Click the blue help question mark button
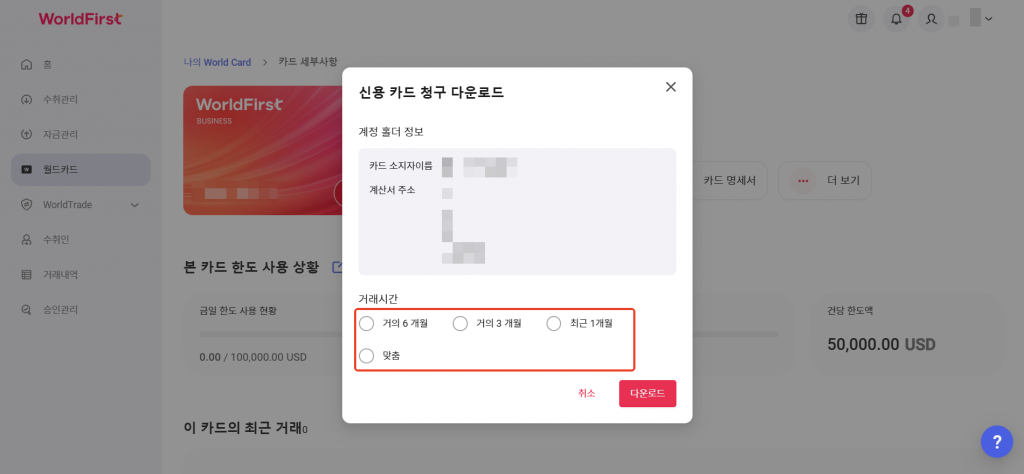Image resolution: width=1024 pixels, height=474 pixels. 997,442
